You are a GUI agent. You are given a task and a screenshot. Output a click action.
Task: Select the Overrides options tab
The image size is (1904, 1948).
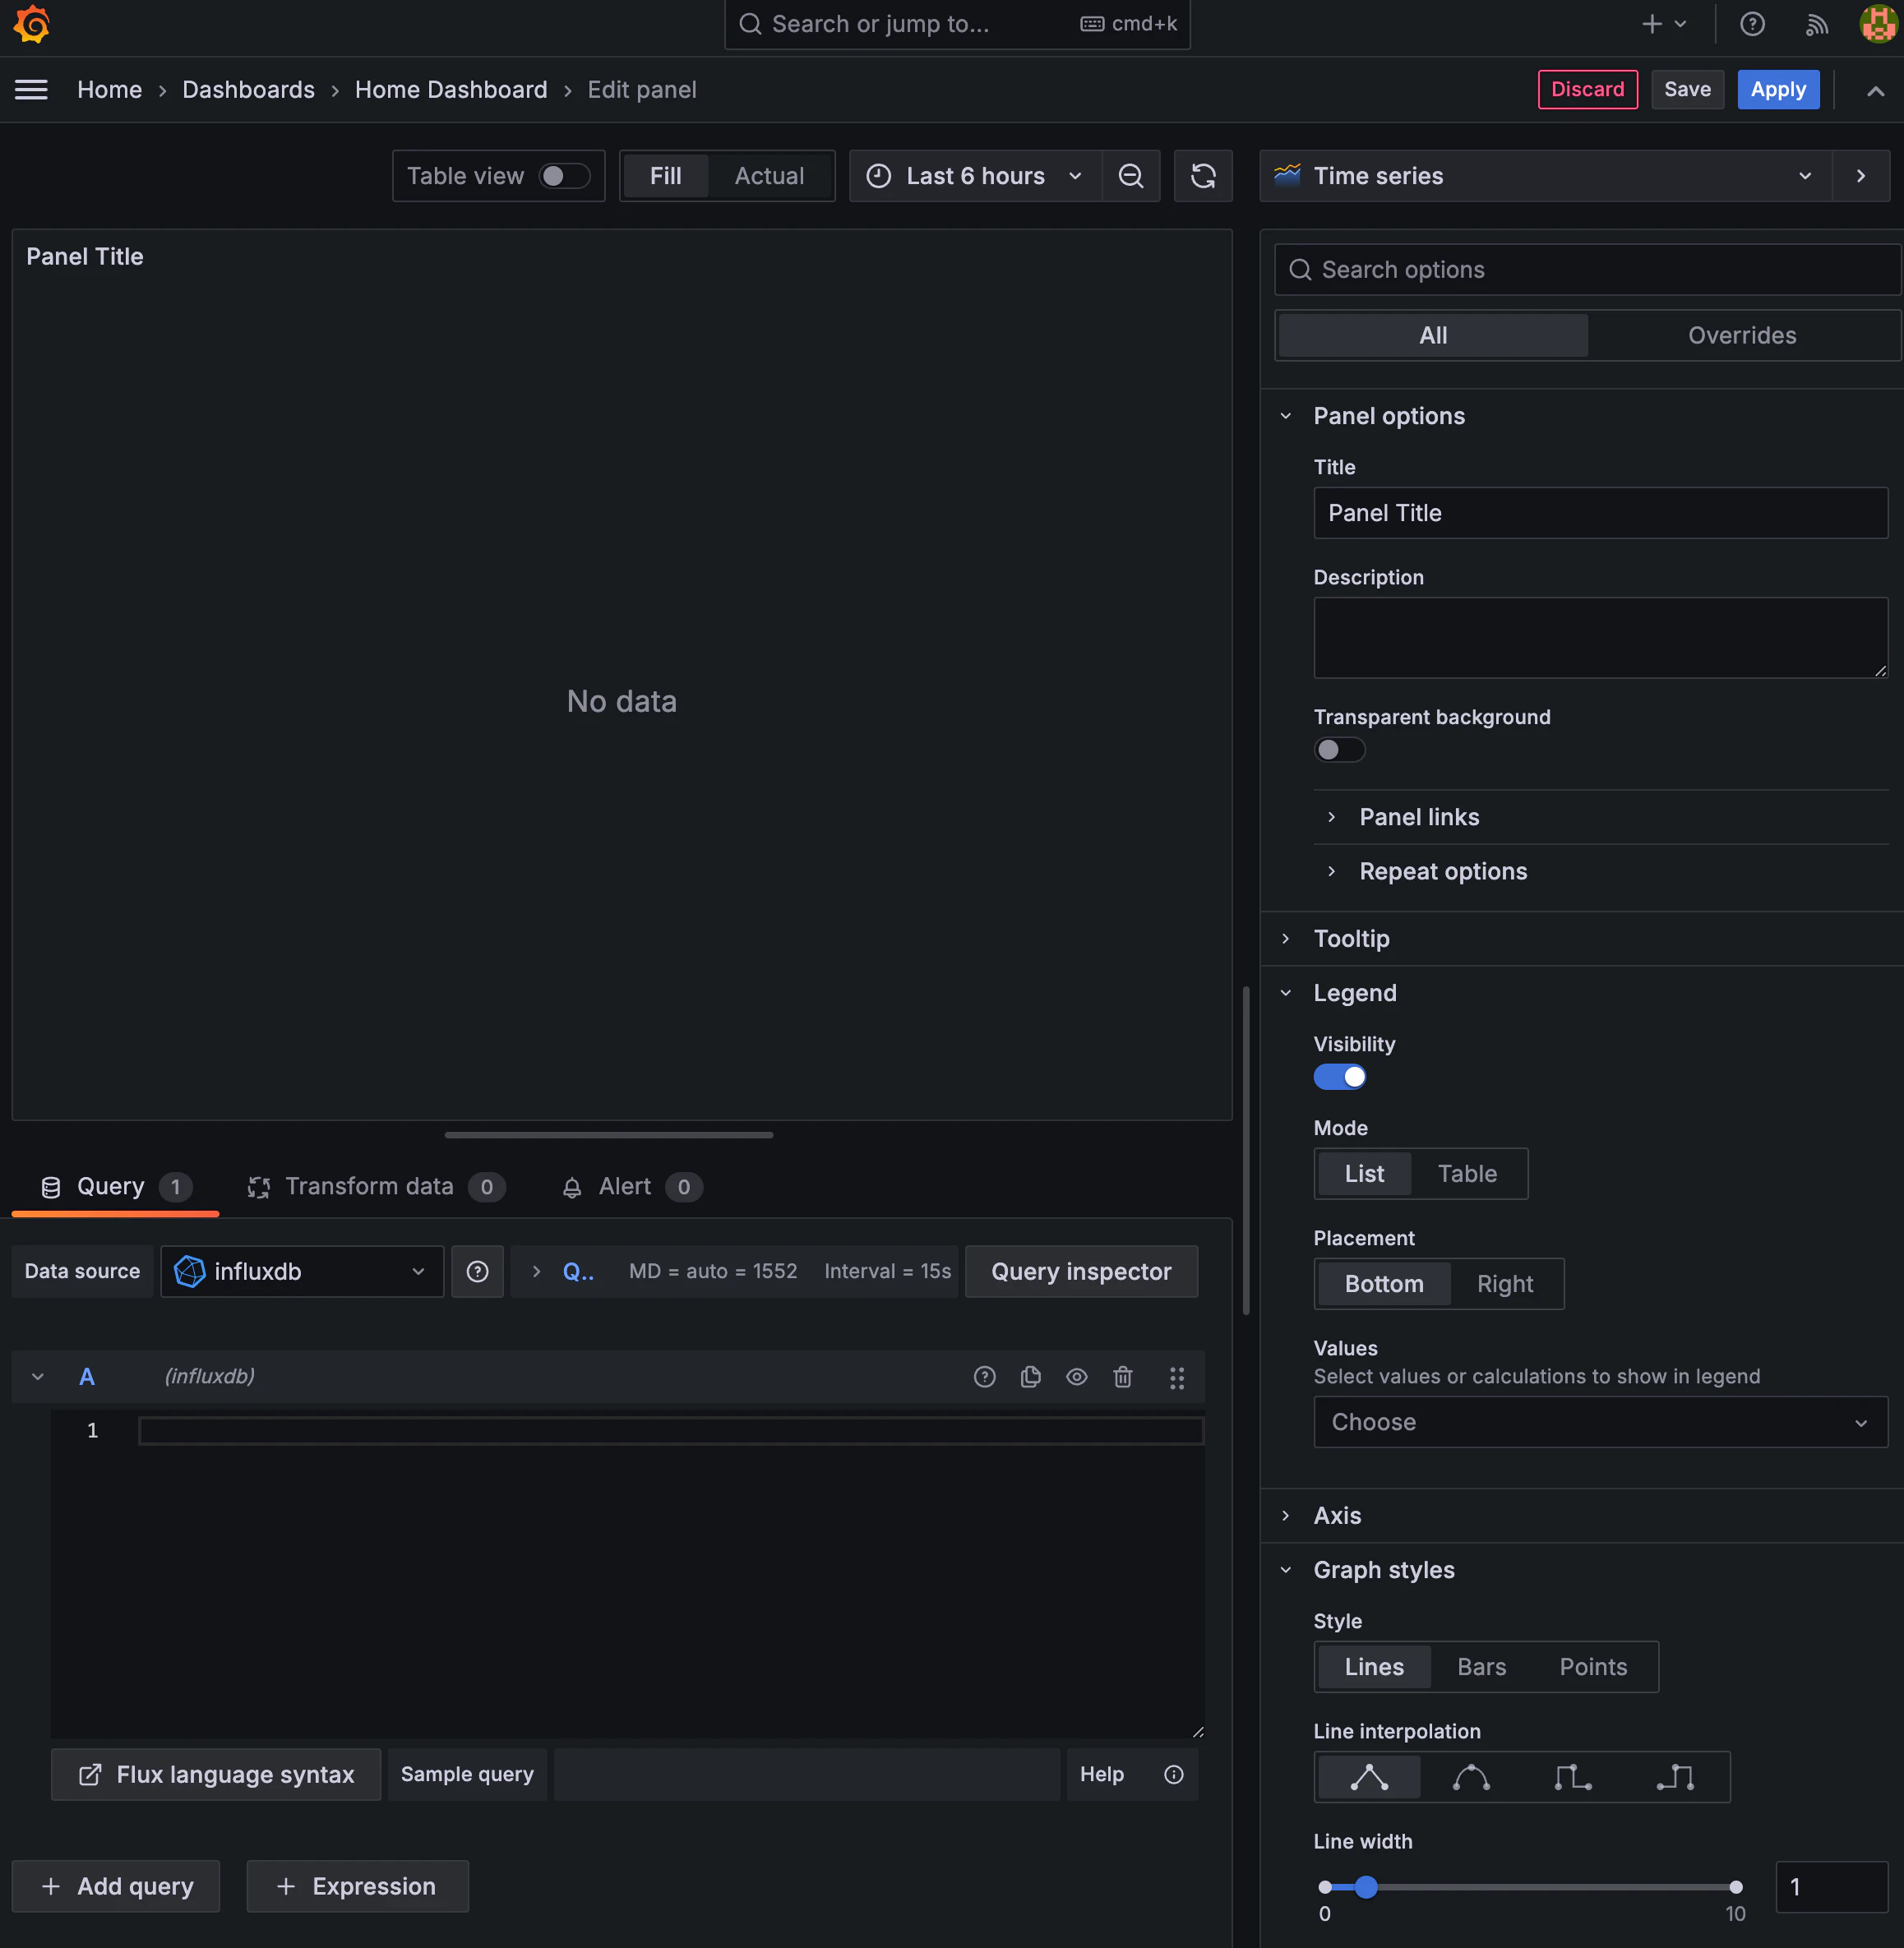pyautogui.click(x=1742, y=336)
